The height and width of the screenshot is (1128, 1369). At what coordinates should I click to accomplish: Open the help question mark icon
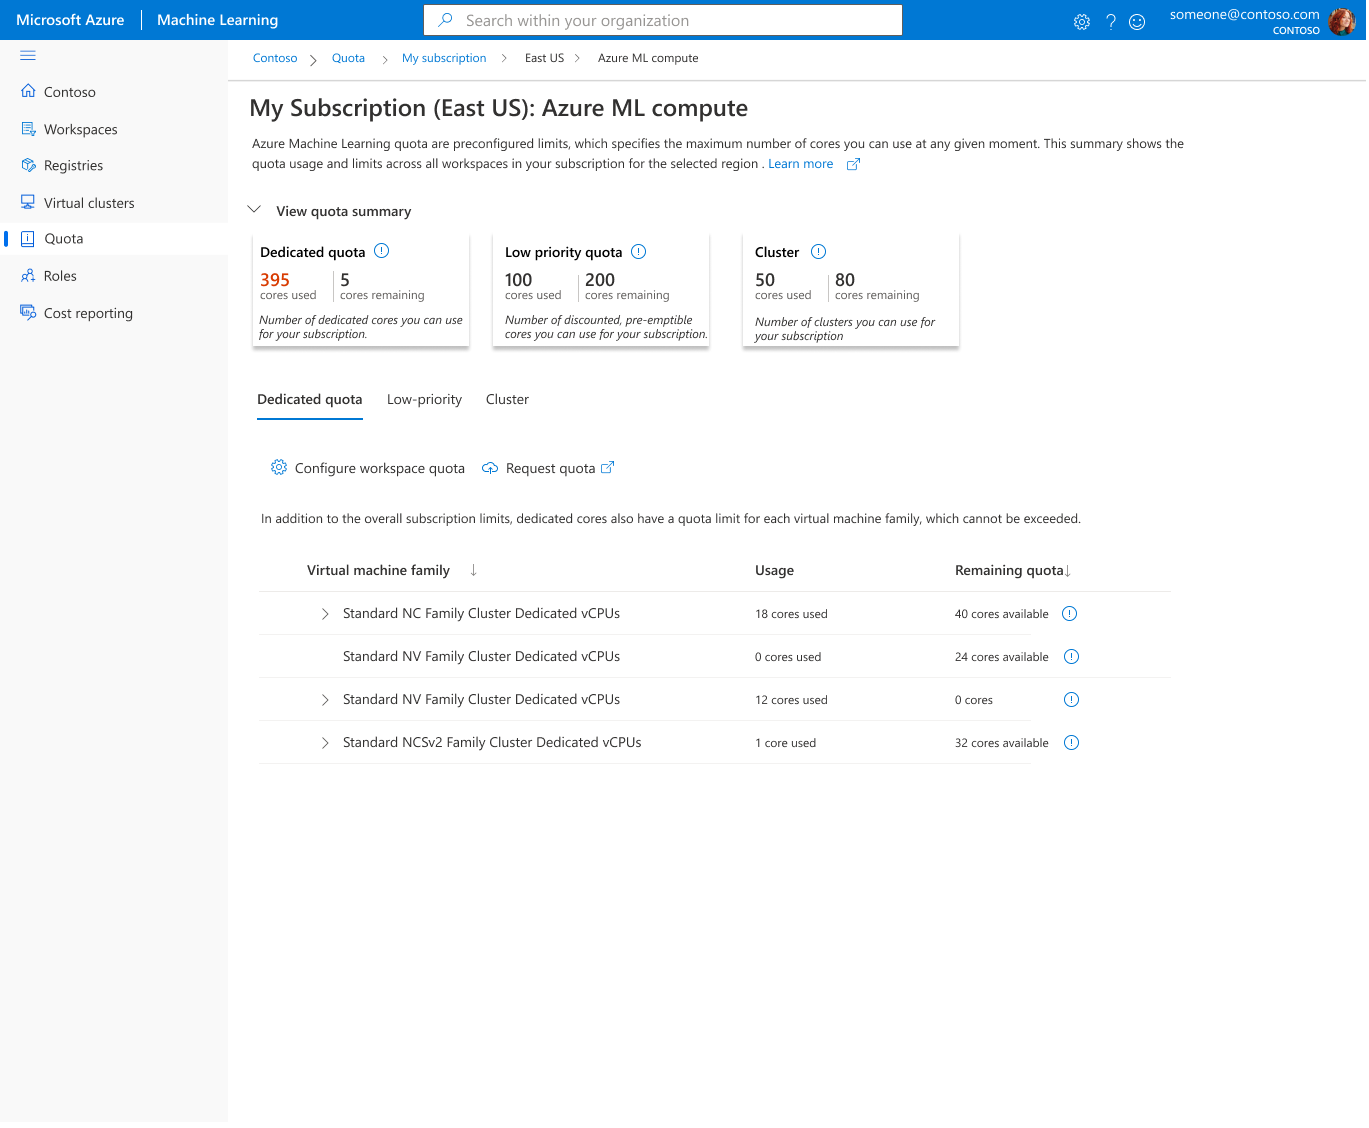coord(1110,22)
